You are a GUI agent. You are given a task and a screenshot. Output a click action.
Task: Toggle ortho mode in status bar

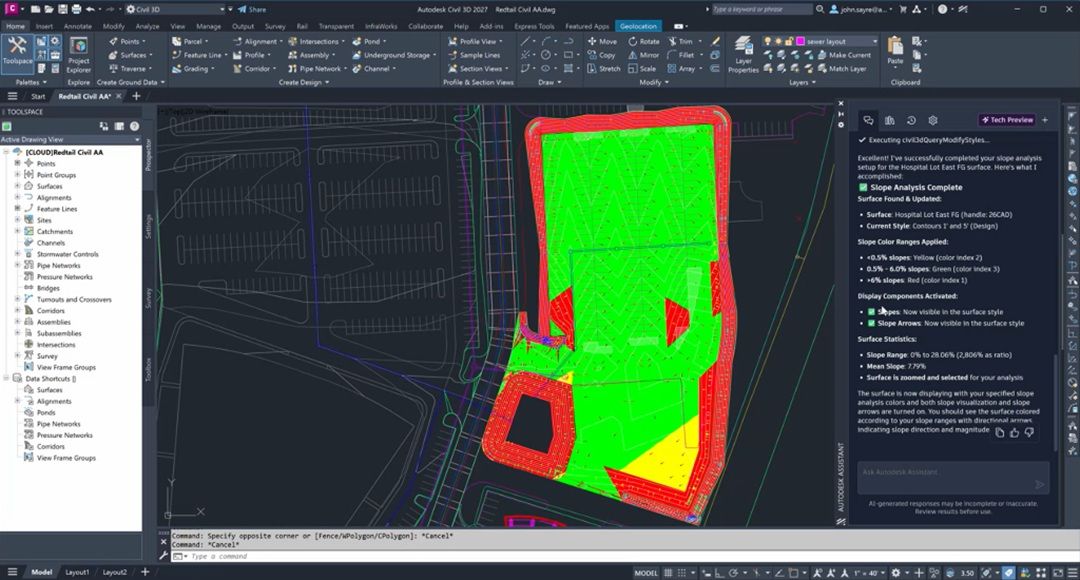[x=719, y=572]
